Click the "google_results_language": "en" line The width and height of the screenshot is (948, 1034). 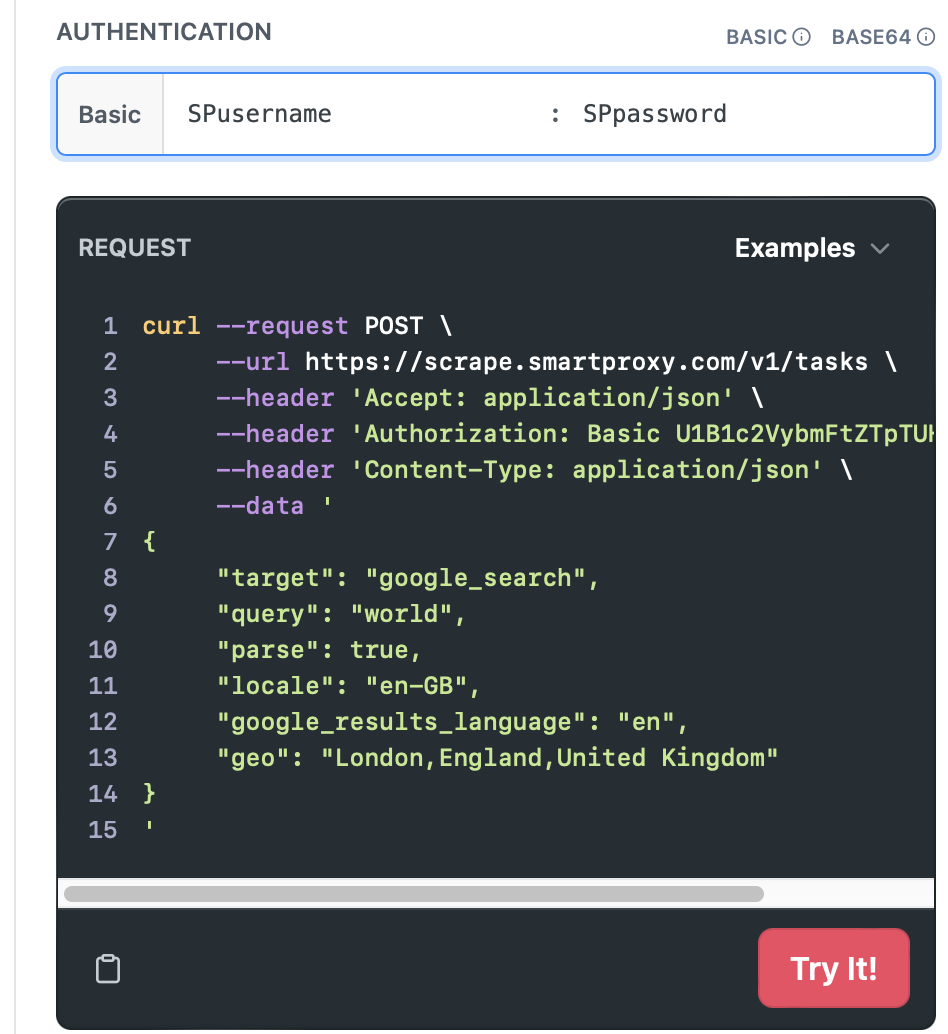[x=453, y=722]
